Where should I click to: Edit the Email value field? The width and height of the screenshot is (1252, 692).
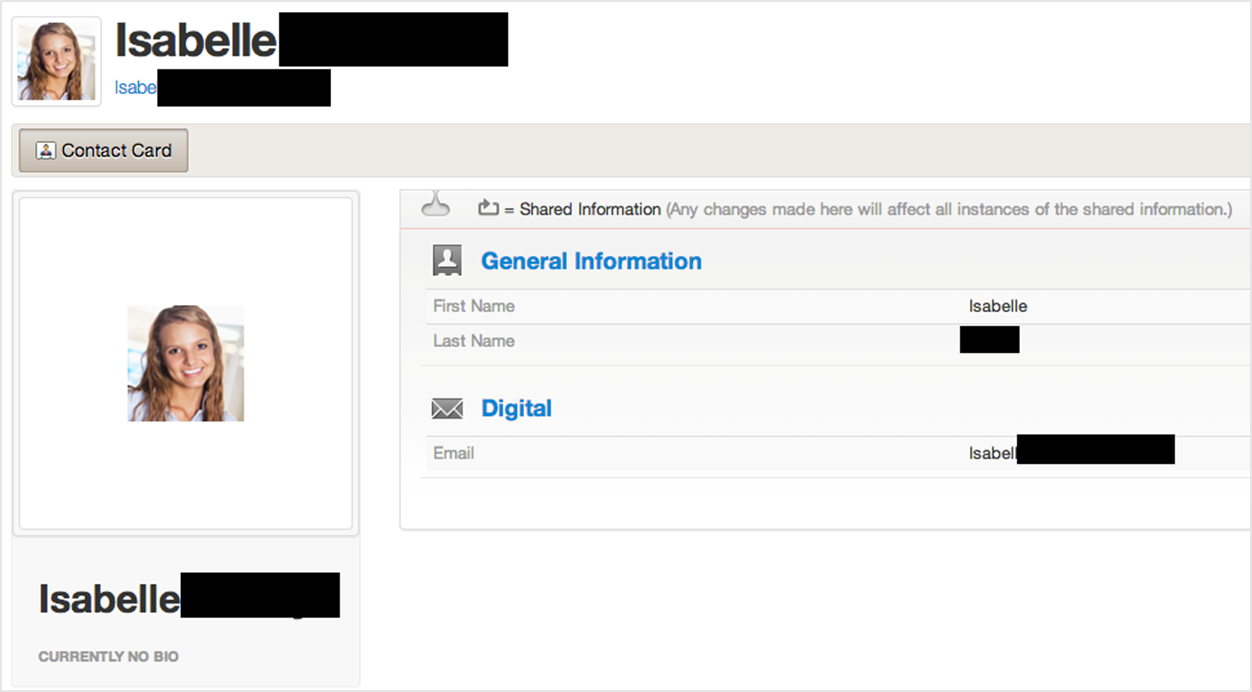[x=1070, y=453]
